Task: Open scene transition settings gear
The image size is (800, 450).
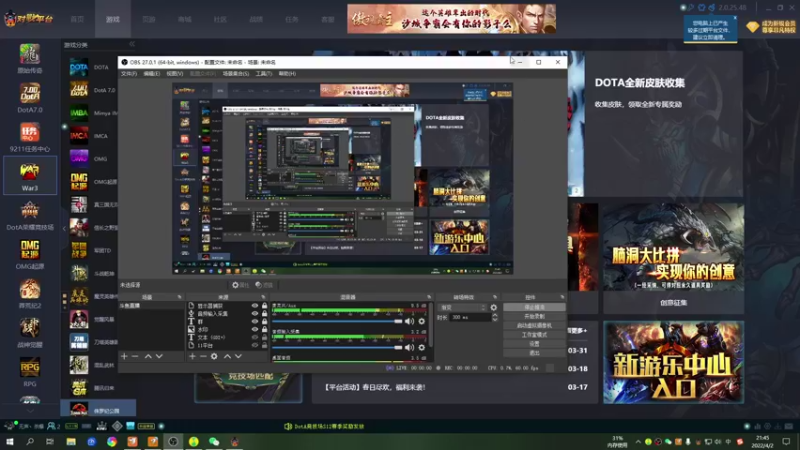Action: (493, 308)
